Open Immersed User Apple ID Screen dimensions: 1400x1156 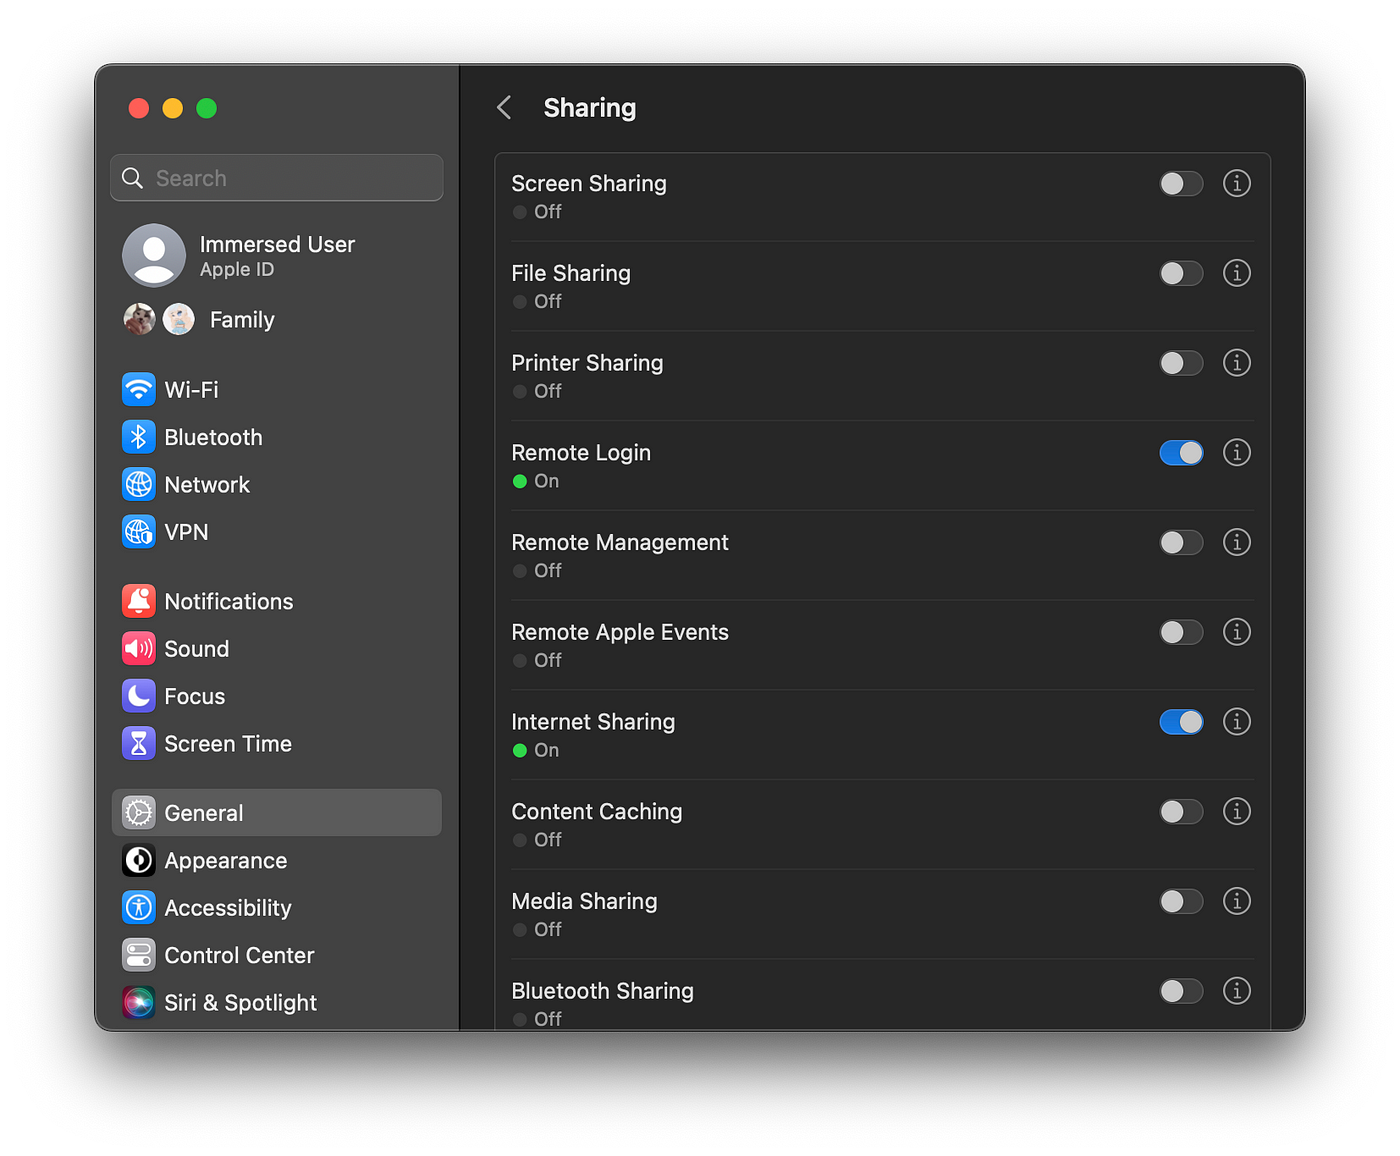[277, 255]
